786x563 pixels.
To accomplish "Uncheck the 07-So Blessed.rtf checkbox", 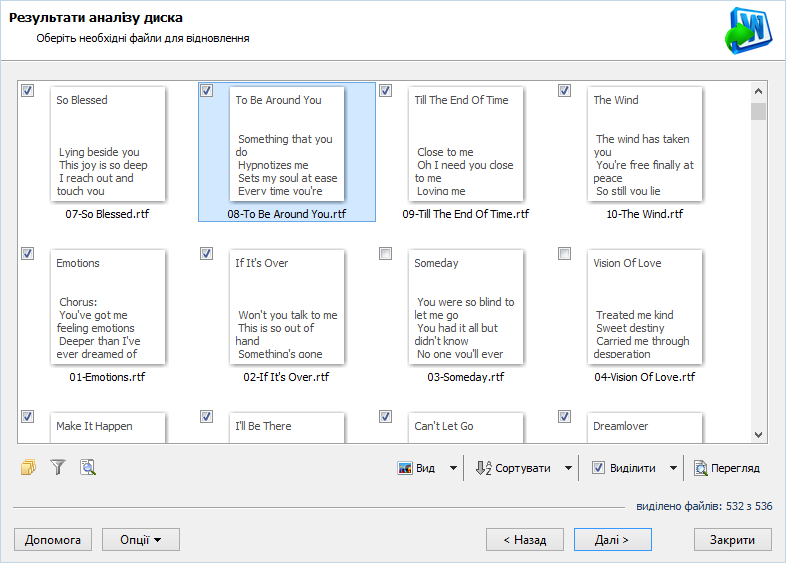I will point(28,91).
